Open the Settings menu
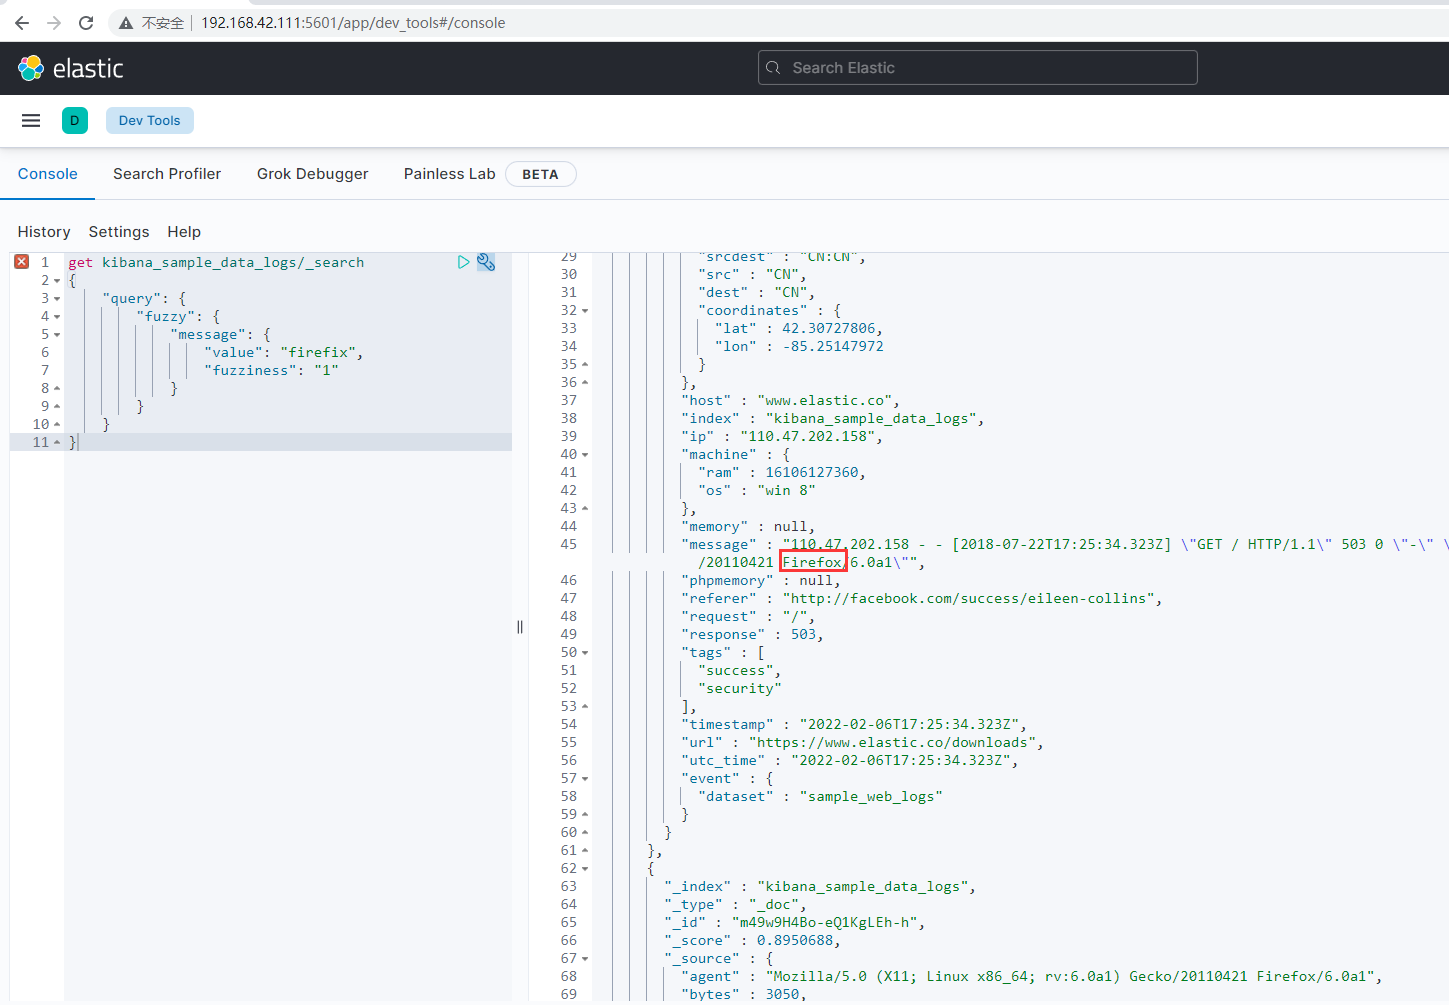The width and height of the screenshot is (1449, 1005). (119, 232)
